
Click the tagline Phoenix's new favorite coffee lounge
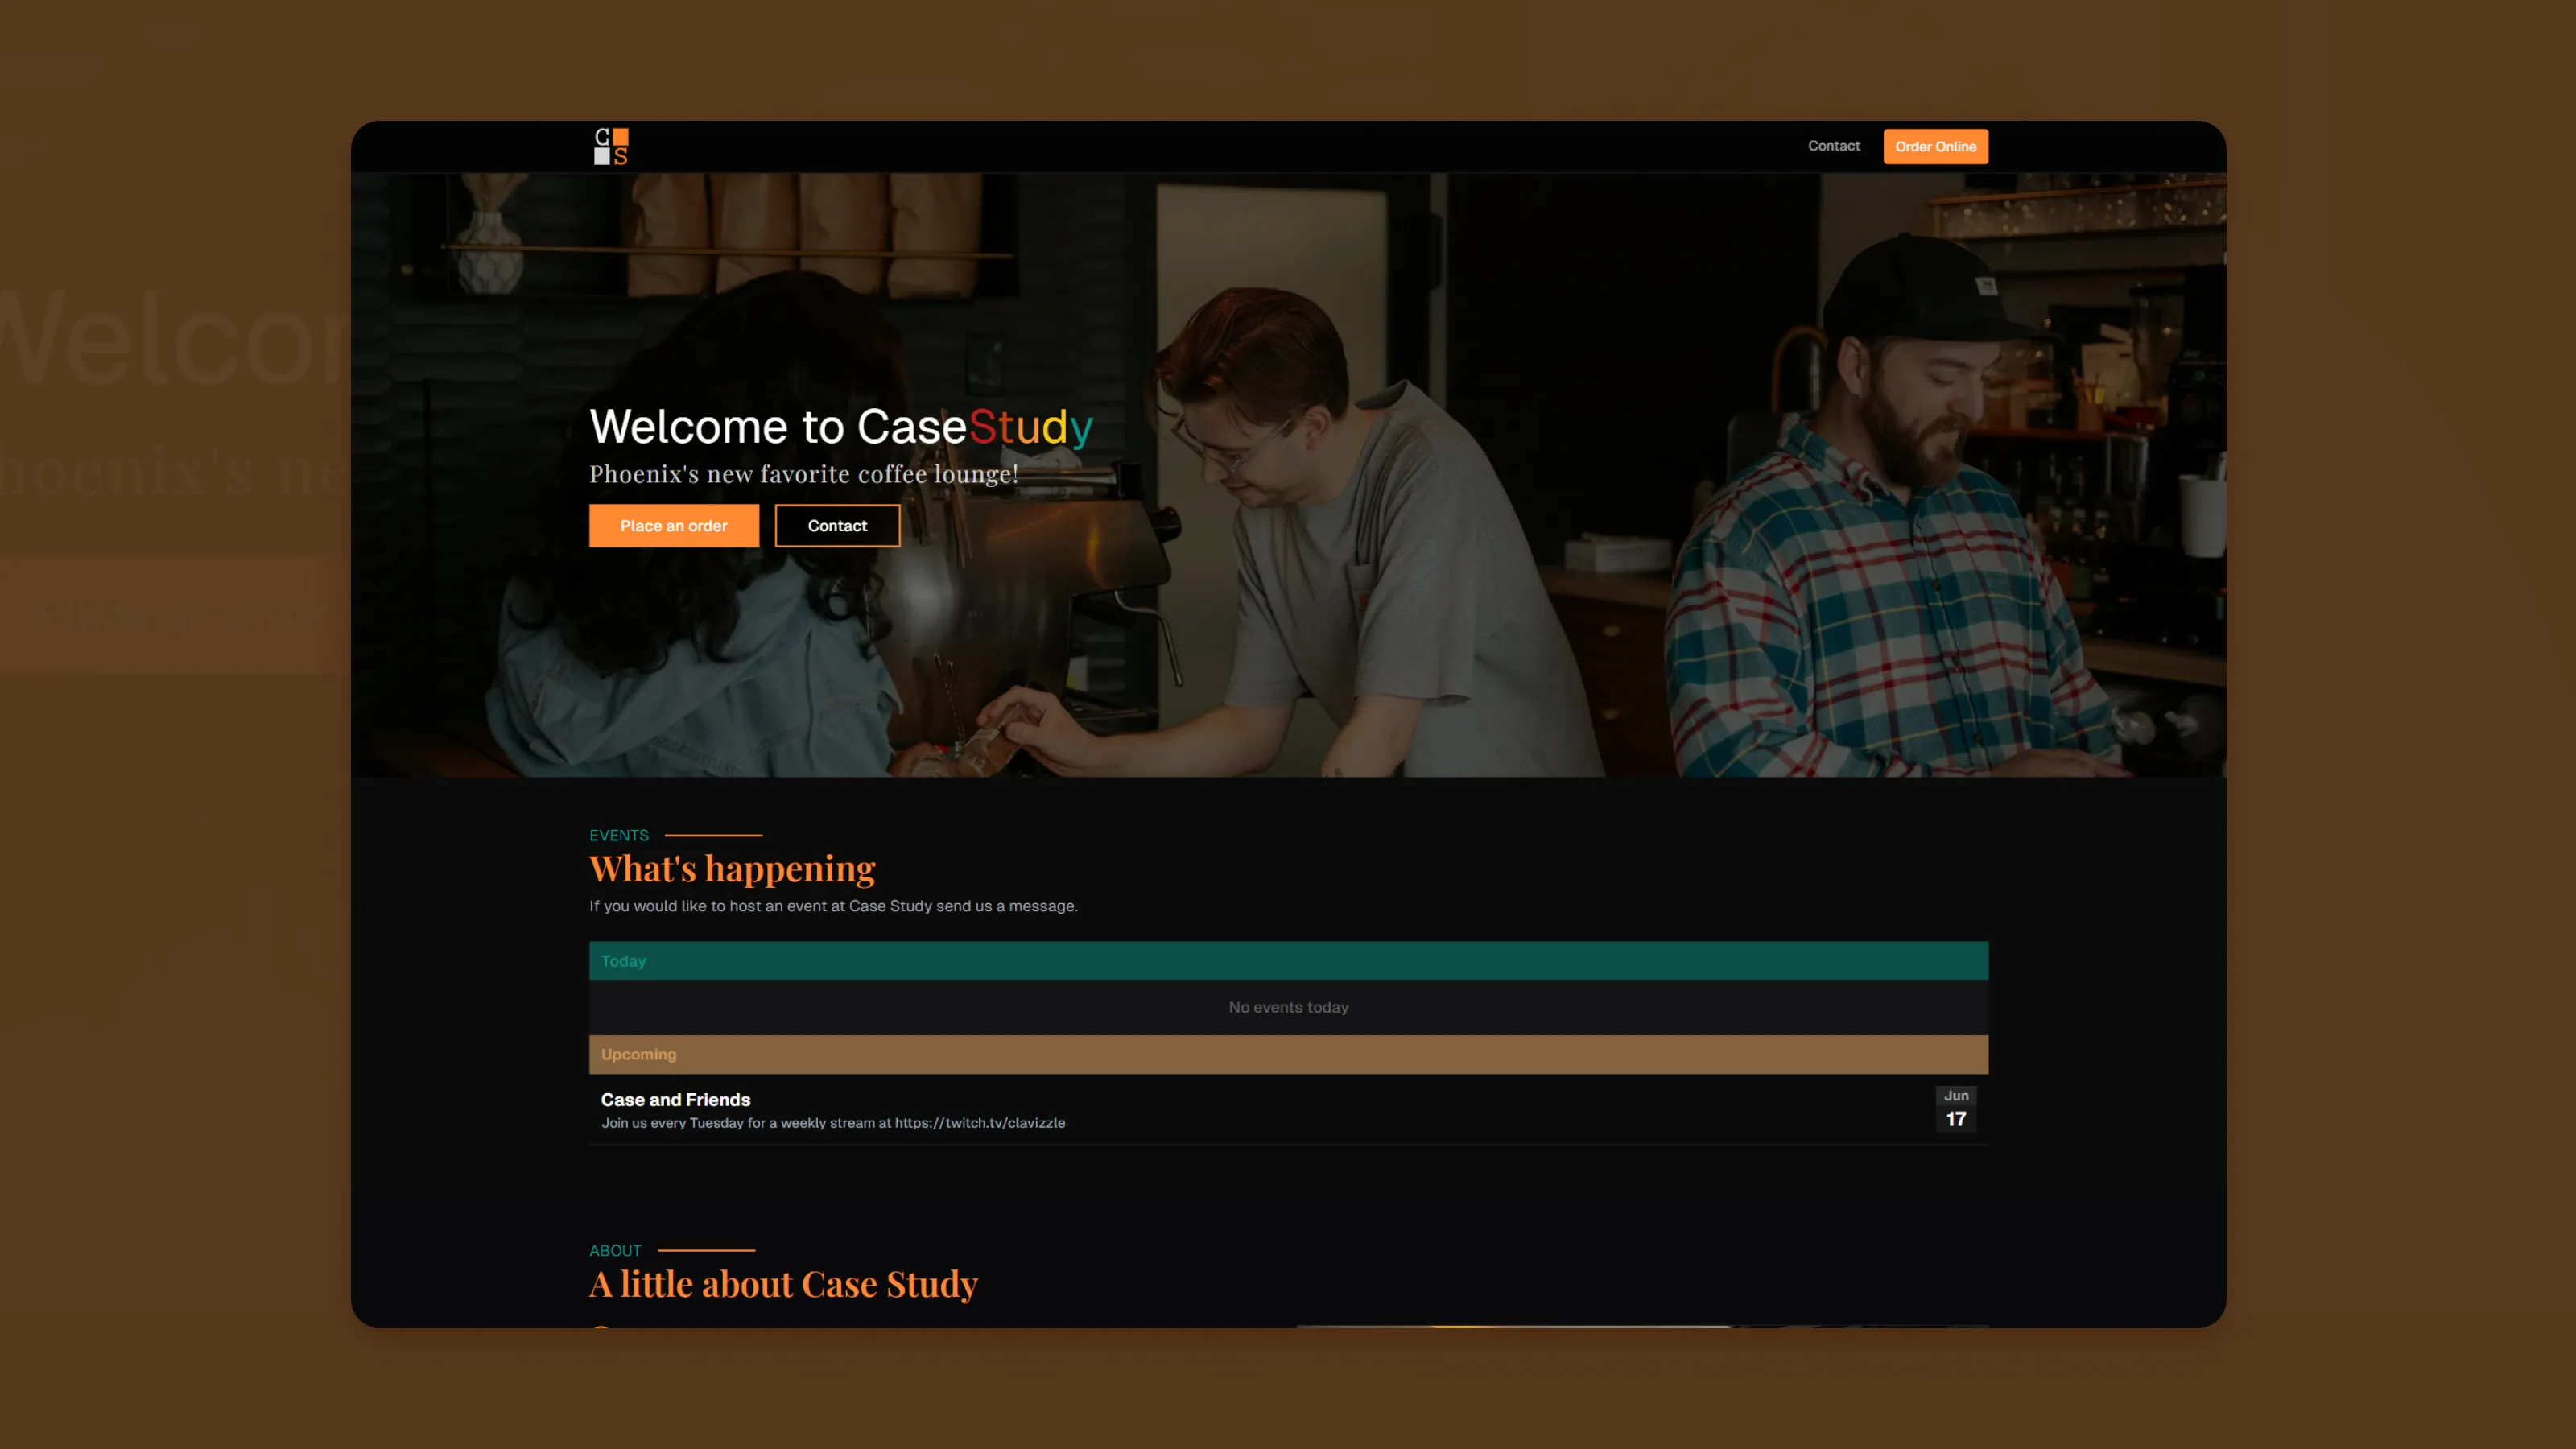point(803,474)
